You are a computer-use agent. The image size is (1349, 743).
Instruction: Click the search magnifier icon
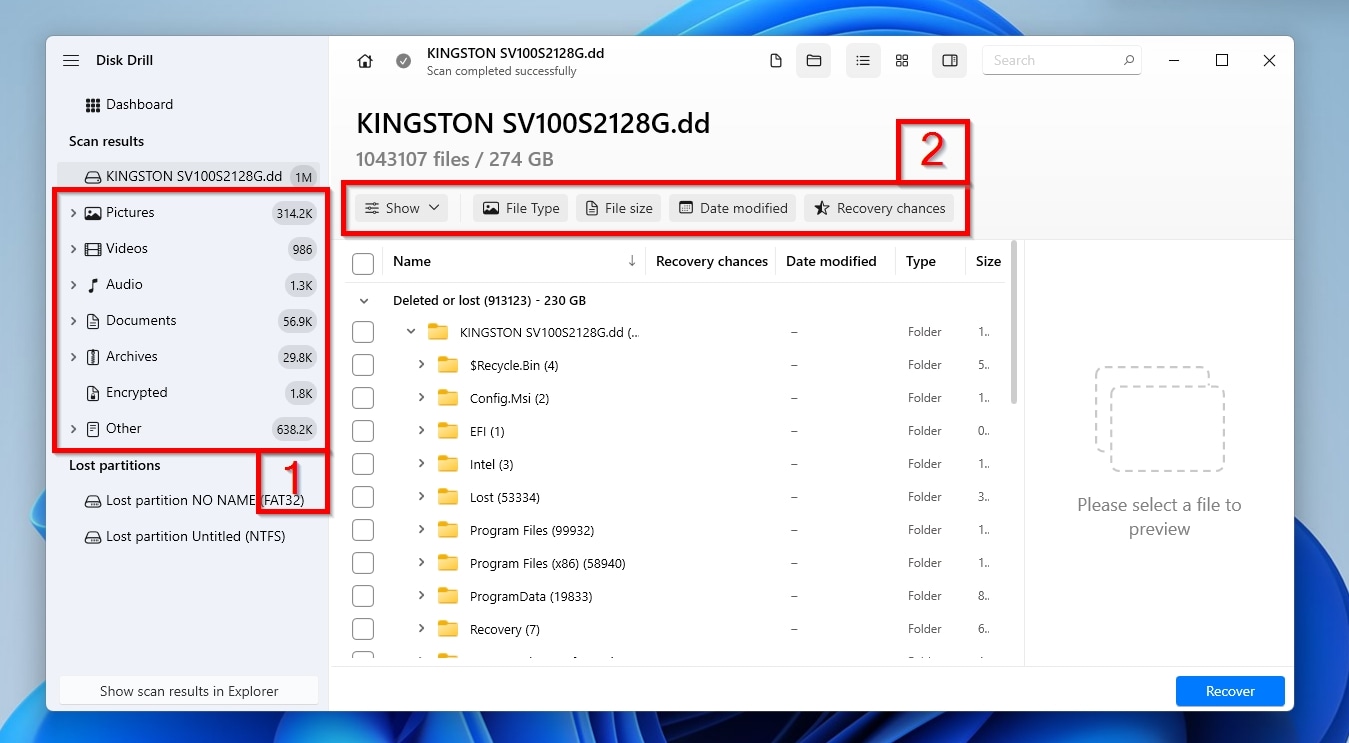pyautogui.click(x=1128, y=61)
